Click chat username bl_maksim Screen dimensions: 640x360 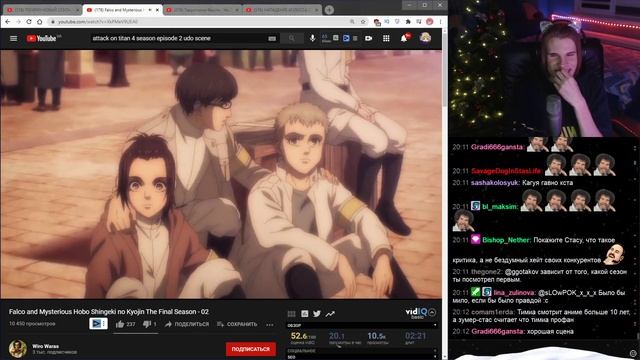tap(499, 207)
